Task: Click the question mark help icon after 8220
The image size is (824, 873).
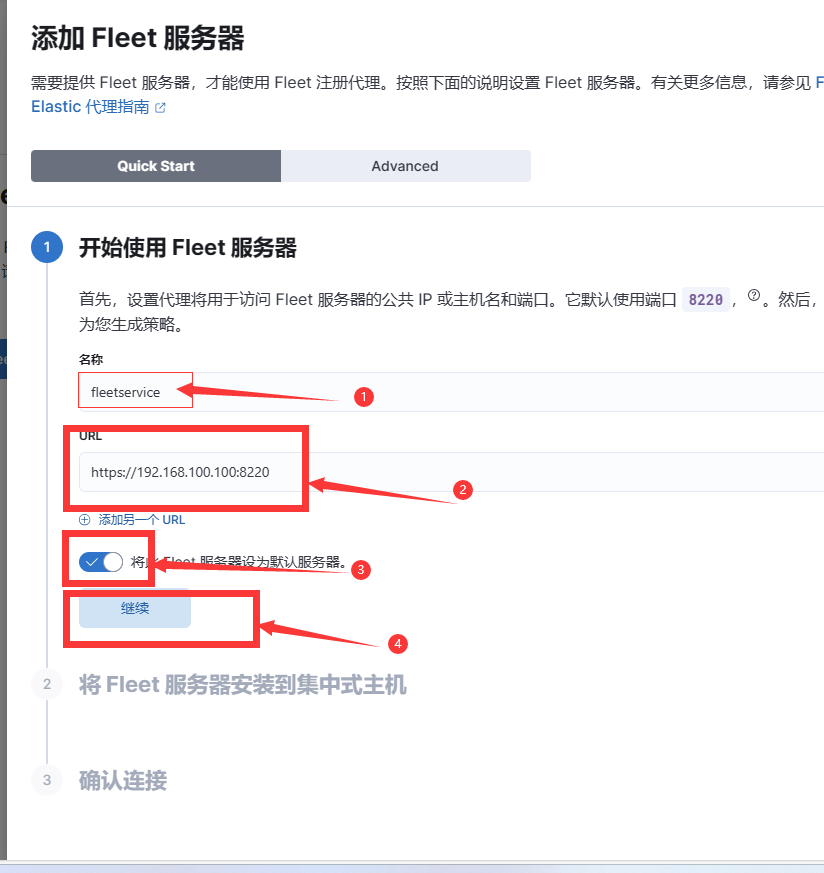Action: 754,296
